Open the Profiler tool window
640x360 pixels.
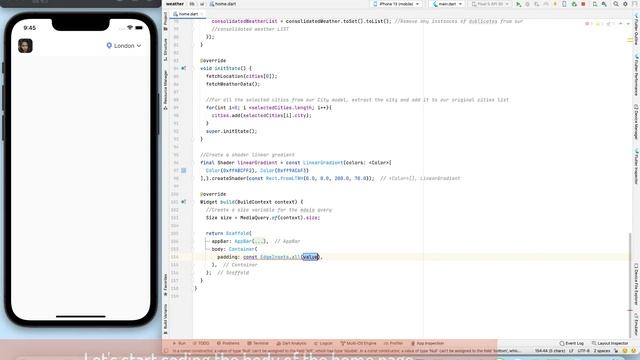394,343
